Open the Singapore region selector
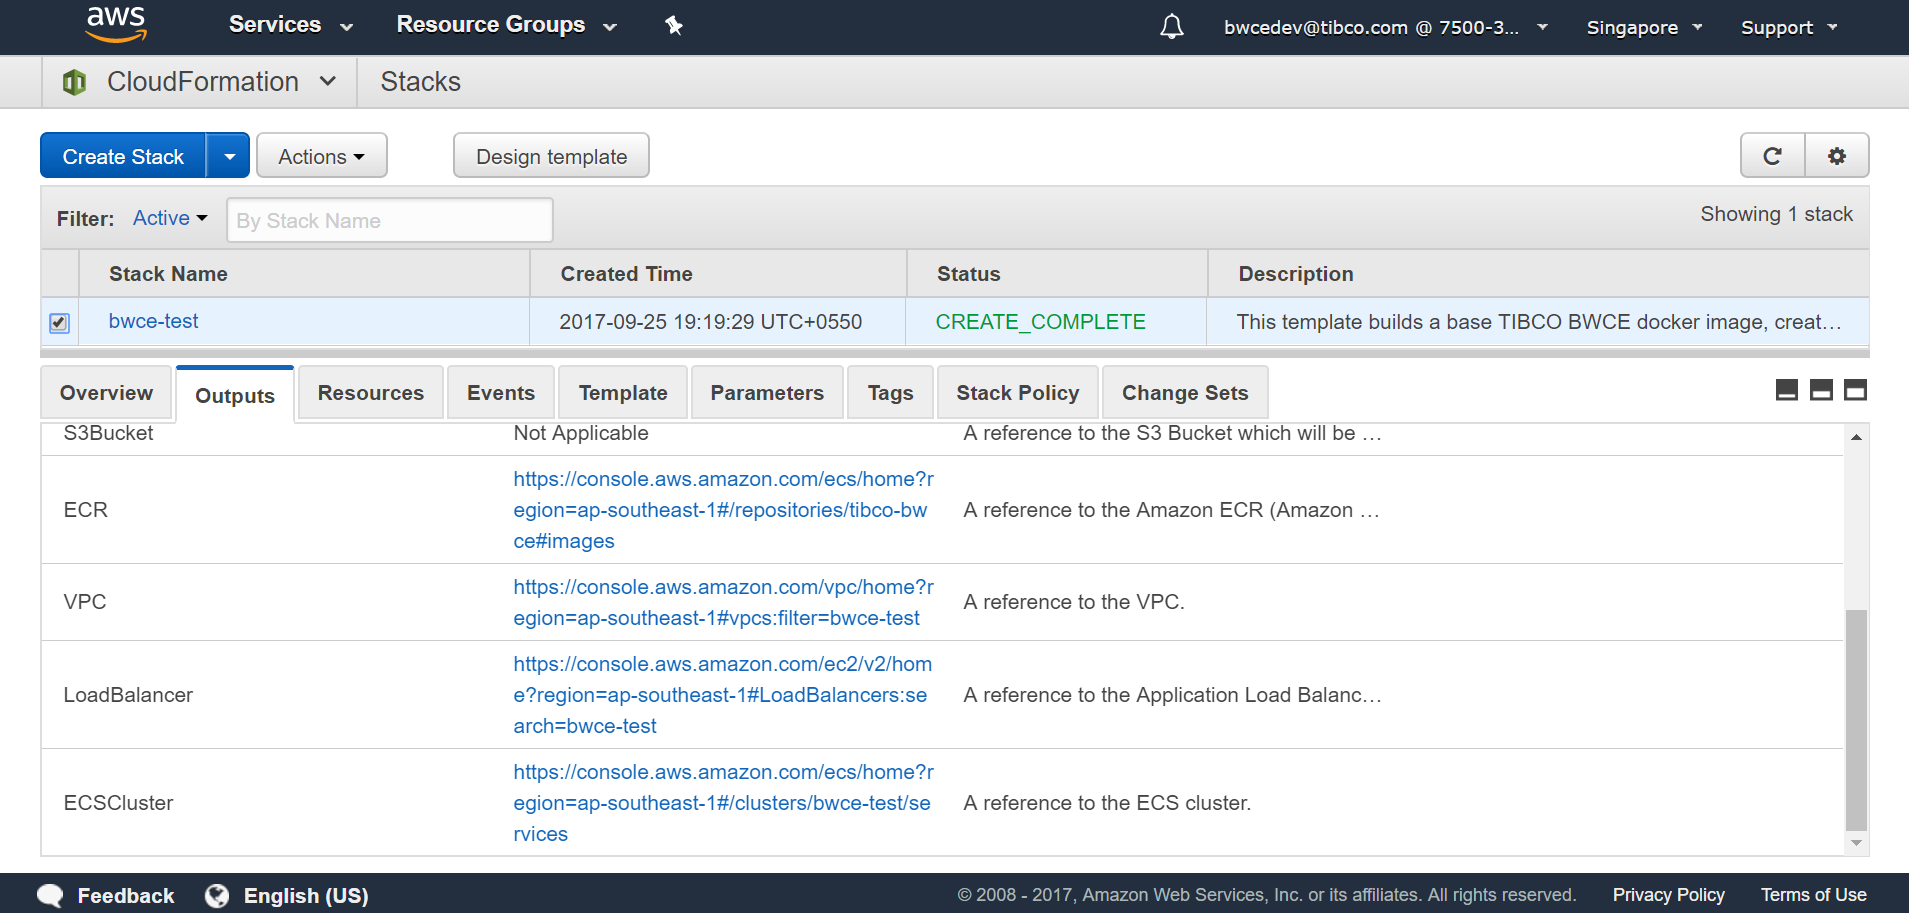The image size is (1909, 913). click(x=1643, y=28)
